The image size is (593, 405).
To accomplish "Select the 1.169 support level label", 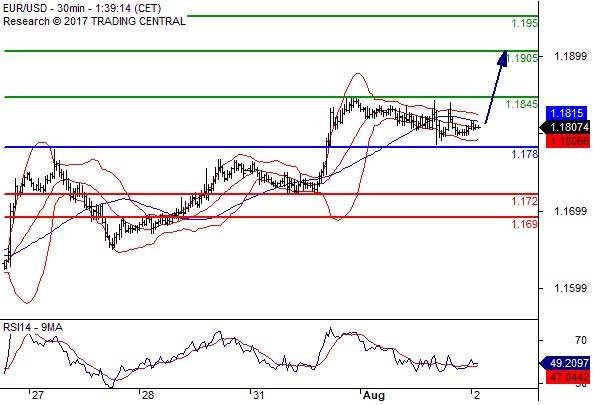I will click(524, 225).
